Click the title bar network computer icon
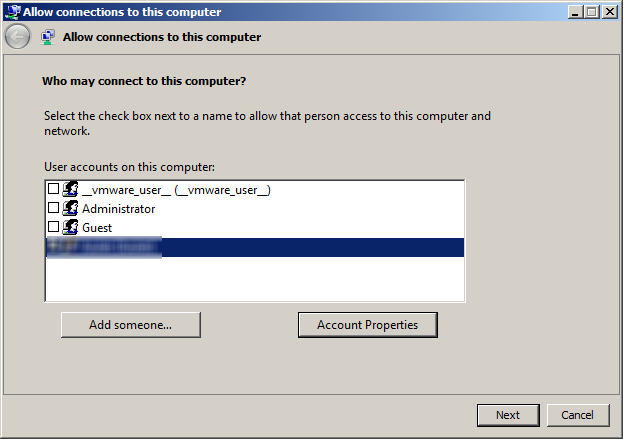 pyautogui.click(x=13, y=12)
